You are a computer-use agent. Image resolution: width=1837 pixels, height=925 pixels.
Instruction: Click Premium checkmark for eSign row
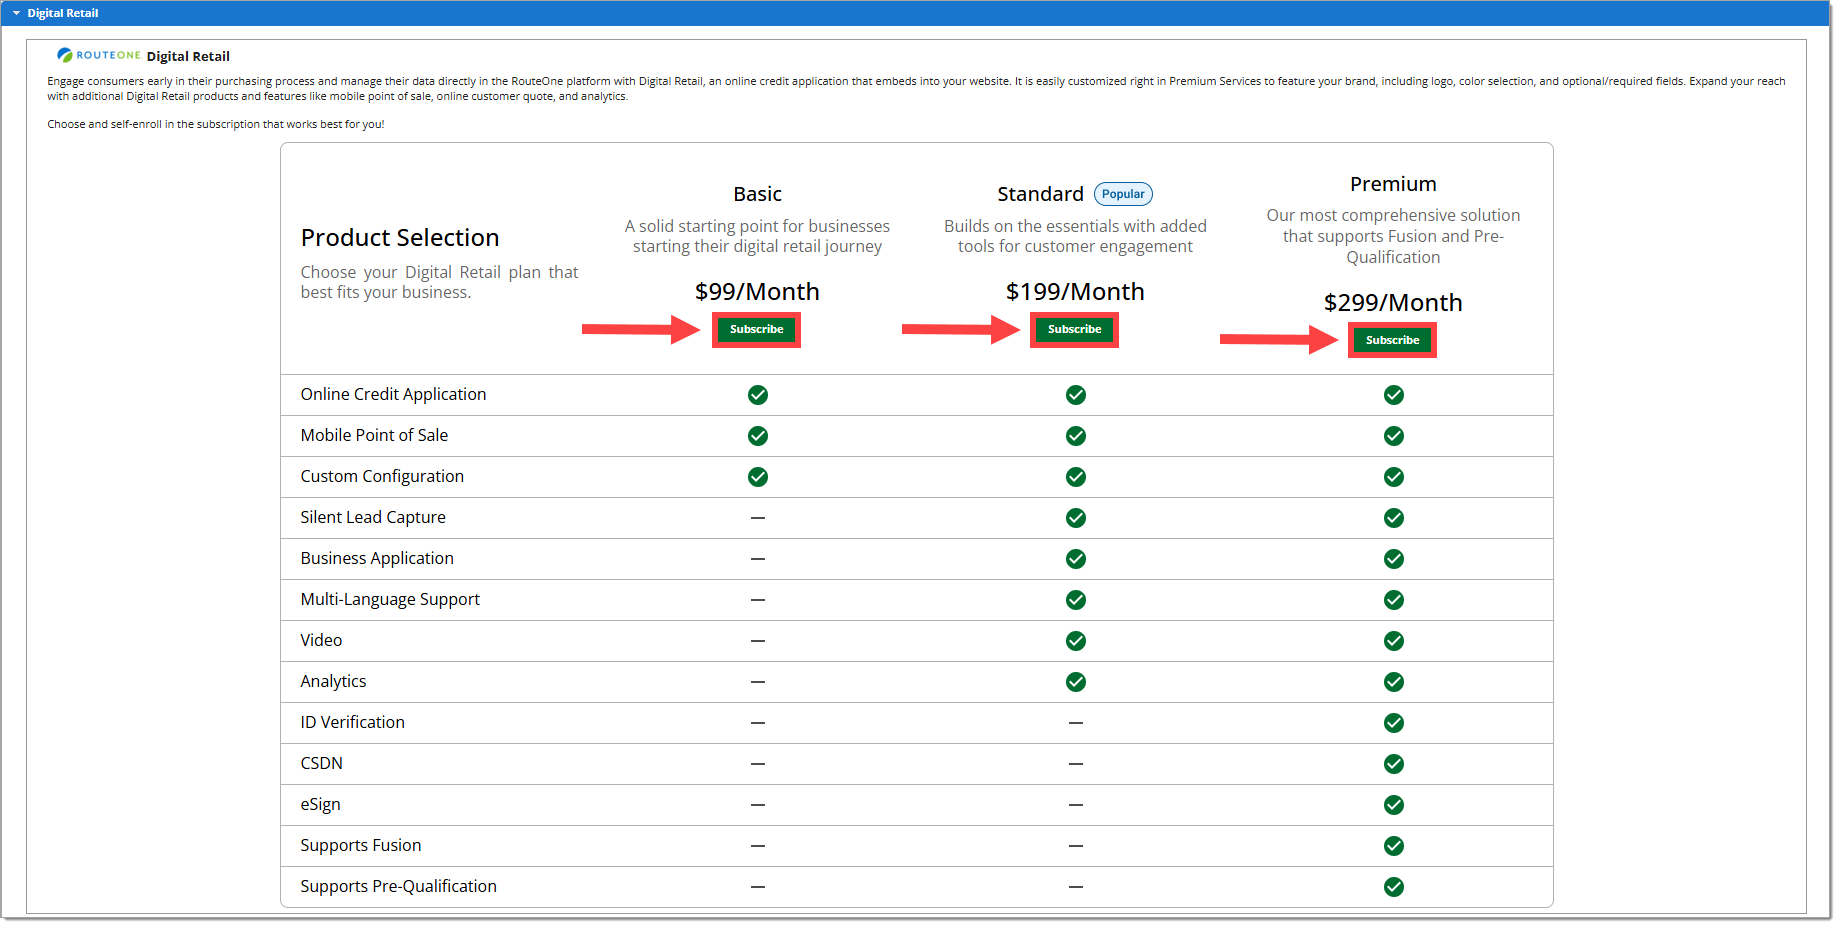pyautogui.click(x=1393, y=805)
